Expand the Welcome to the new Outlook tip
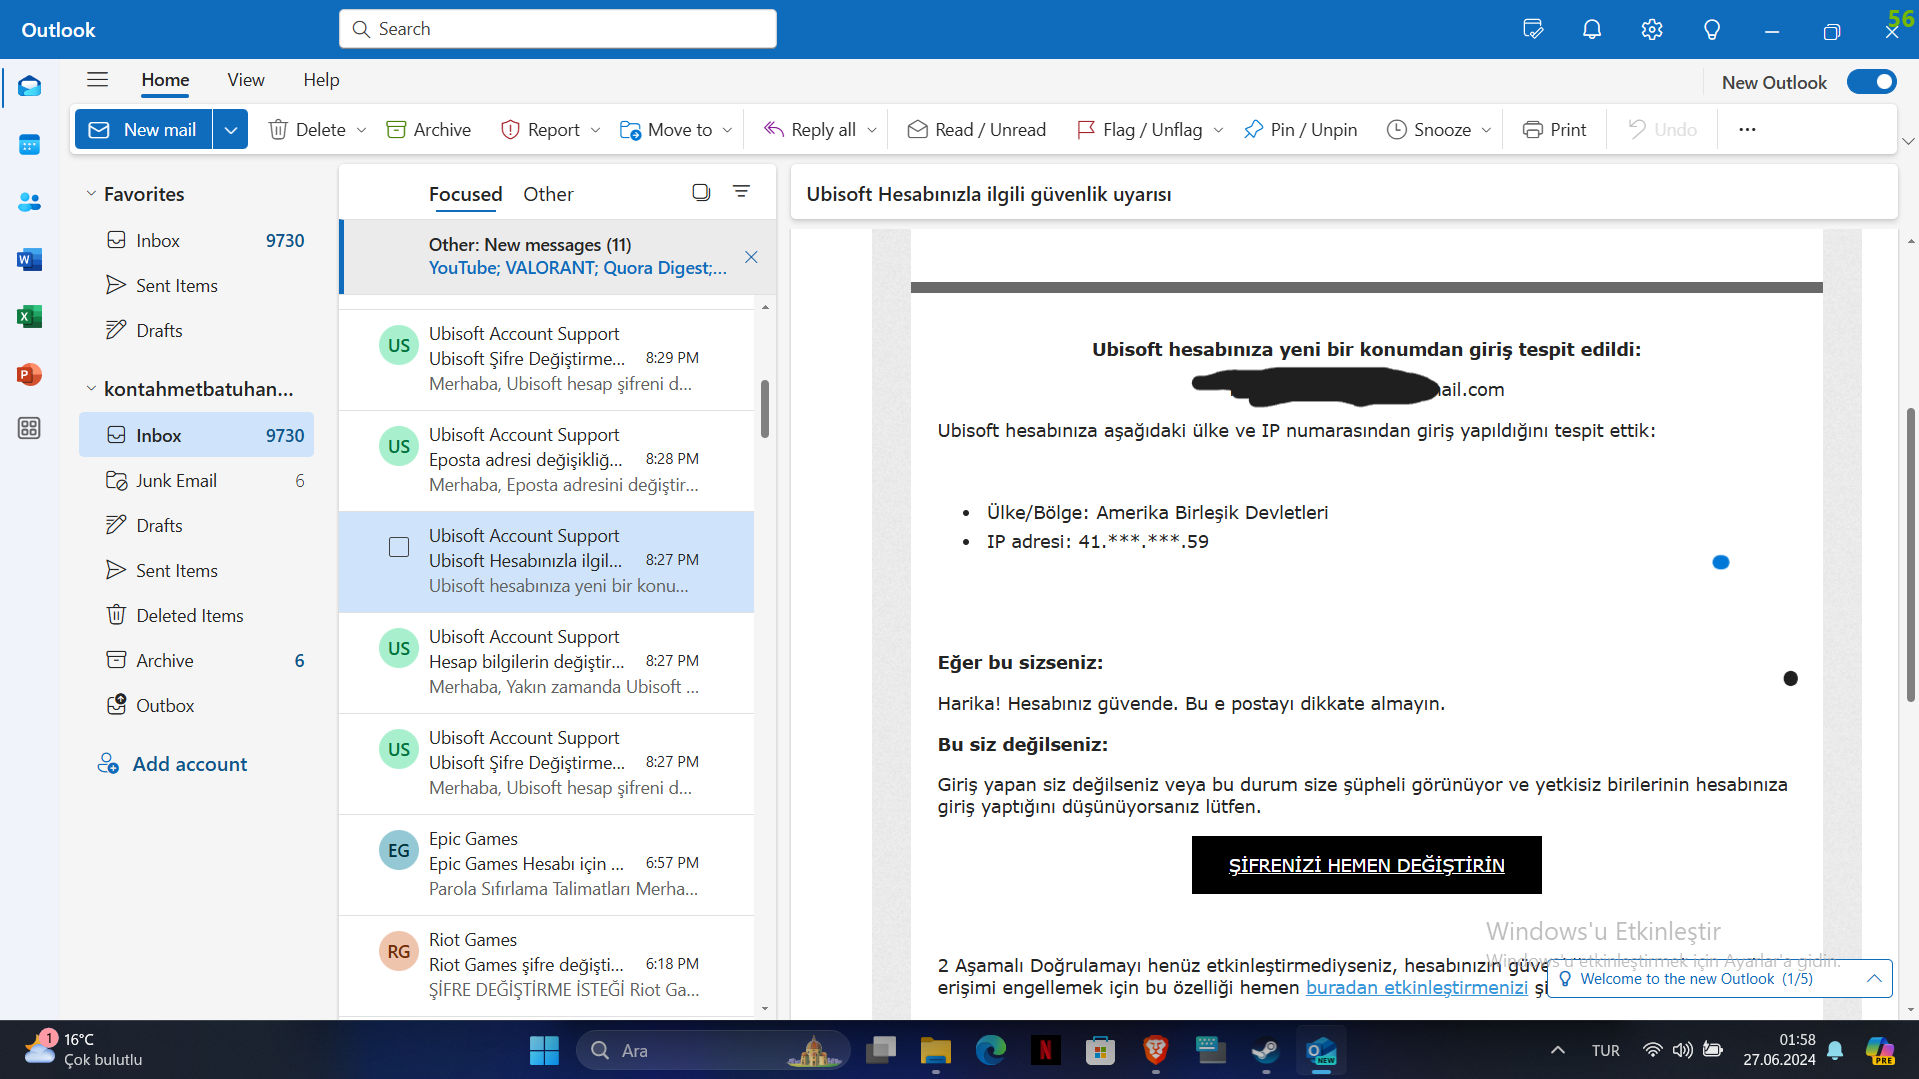The width and height of the screenshot is (1919, 1079). 1874,979
